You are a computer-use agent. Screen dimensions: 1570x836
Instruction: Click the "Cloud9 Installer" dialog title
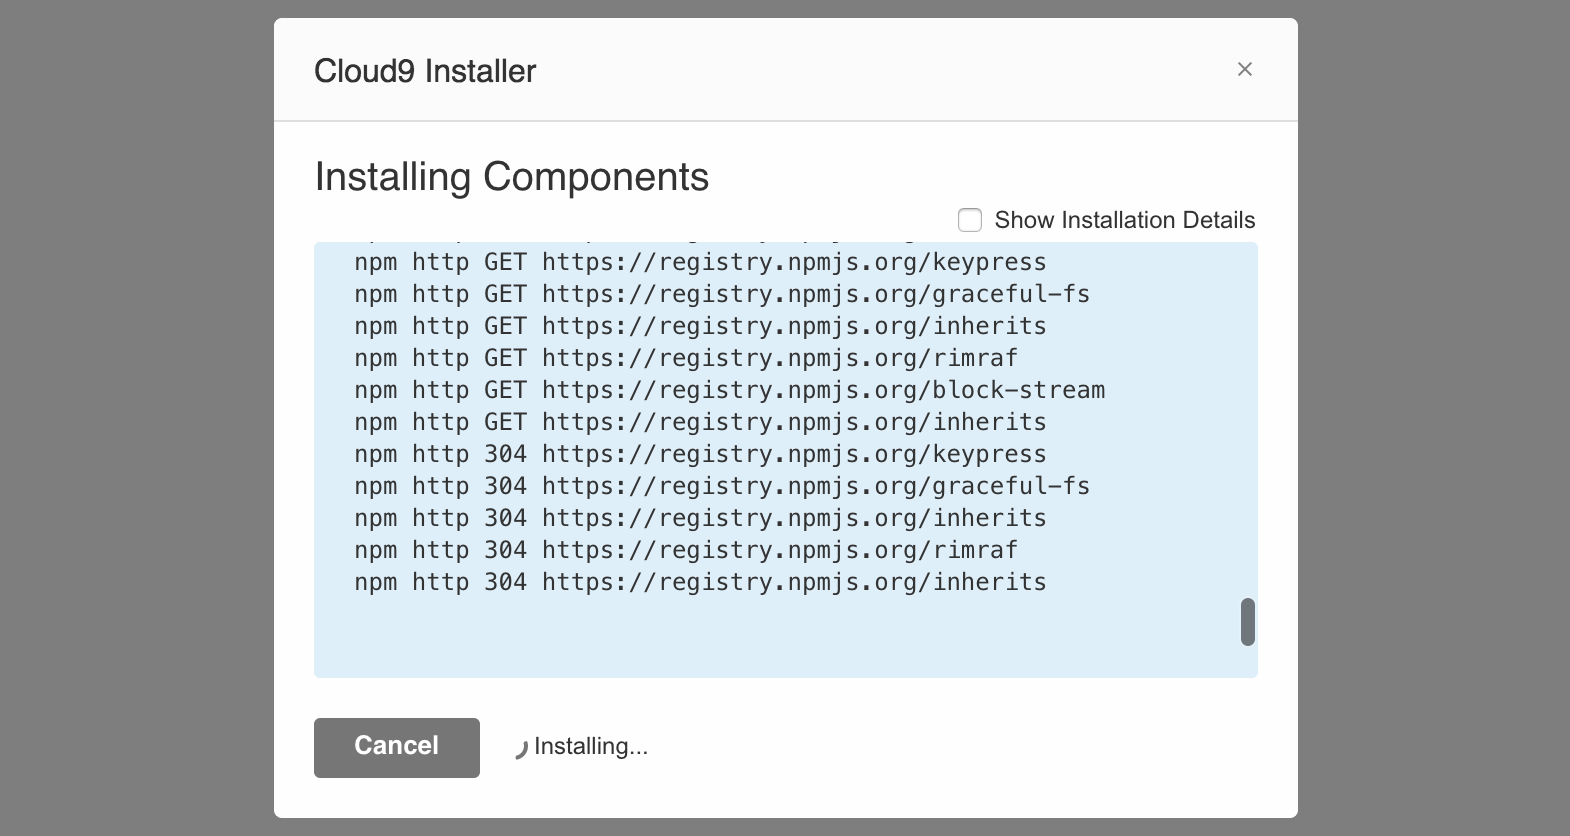tap(425, 71)
